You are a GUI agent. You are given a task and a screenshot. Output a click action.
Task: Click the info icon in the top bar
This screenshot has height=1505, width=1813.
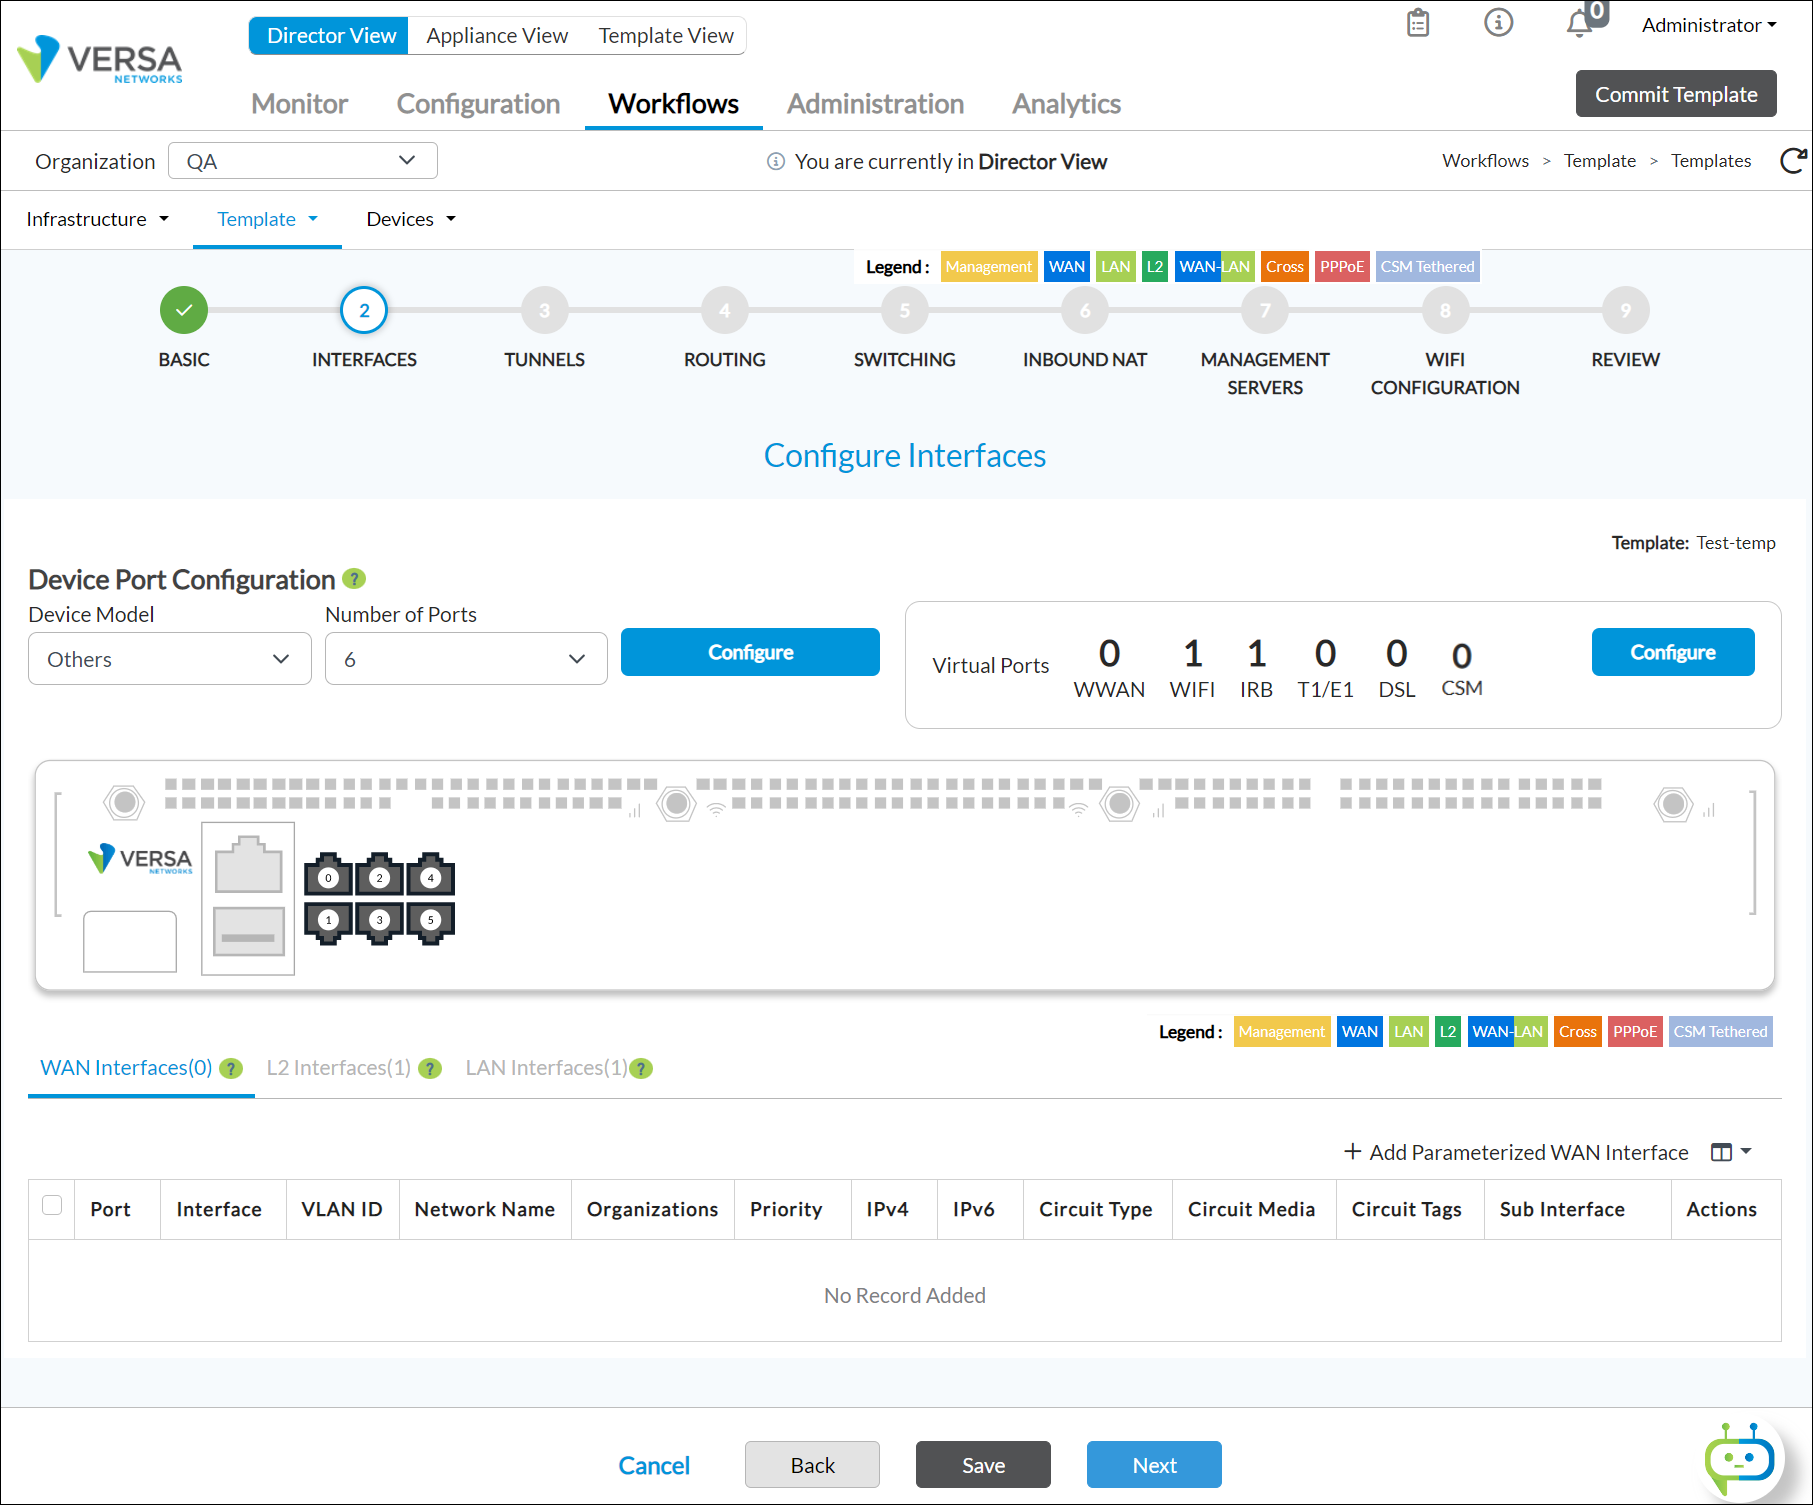point(1498,22)
